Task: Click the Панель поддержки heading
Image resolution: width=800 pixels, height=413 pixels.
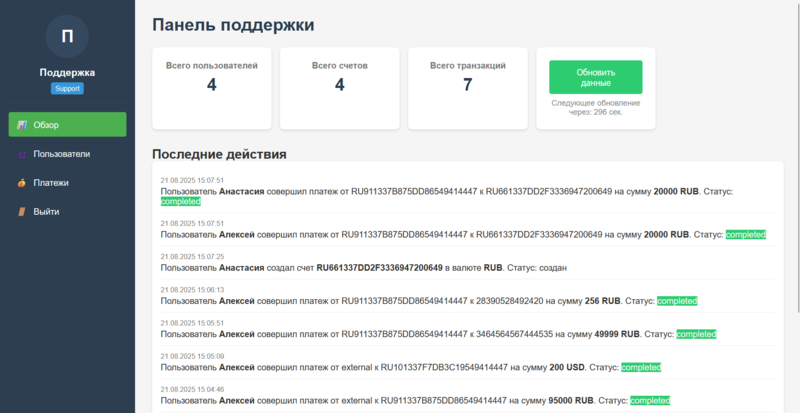Action: point(233,25)
